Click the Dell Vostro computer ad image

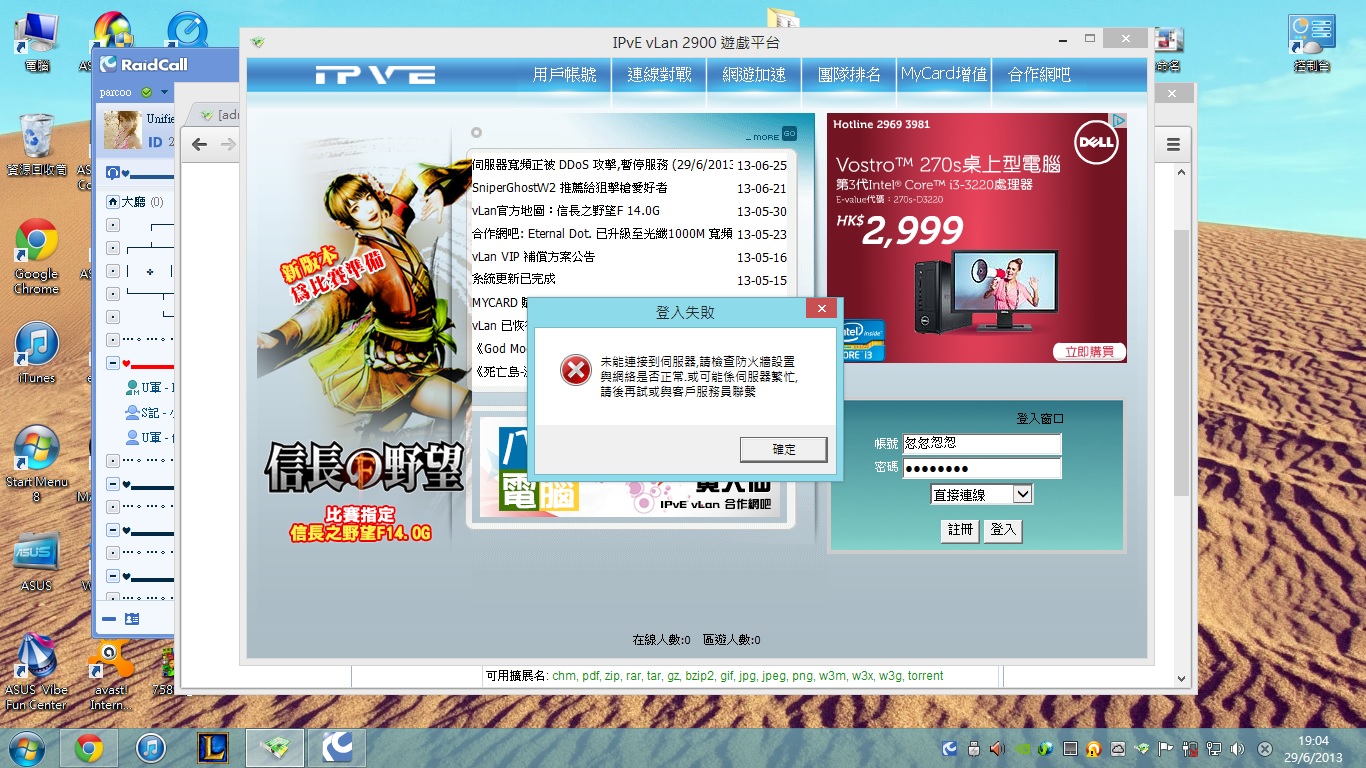click(x=976, y=238)
